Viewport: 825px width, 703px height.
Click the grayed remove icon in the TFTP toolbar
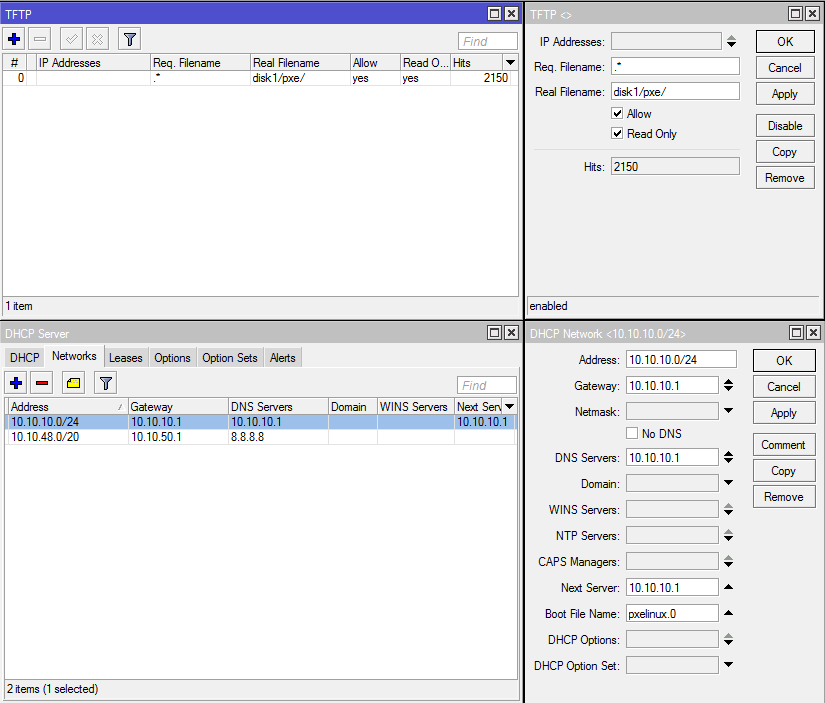tap(40, 39)
